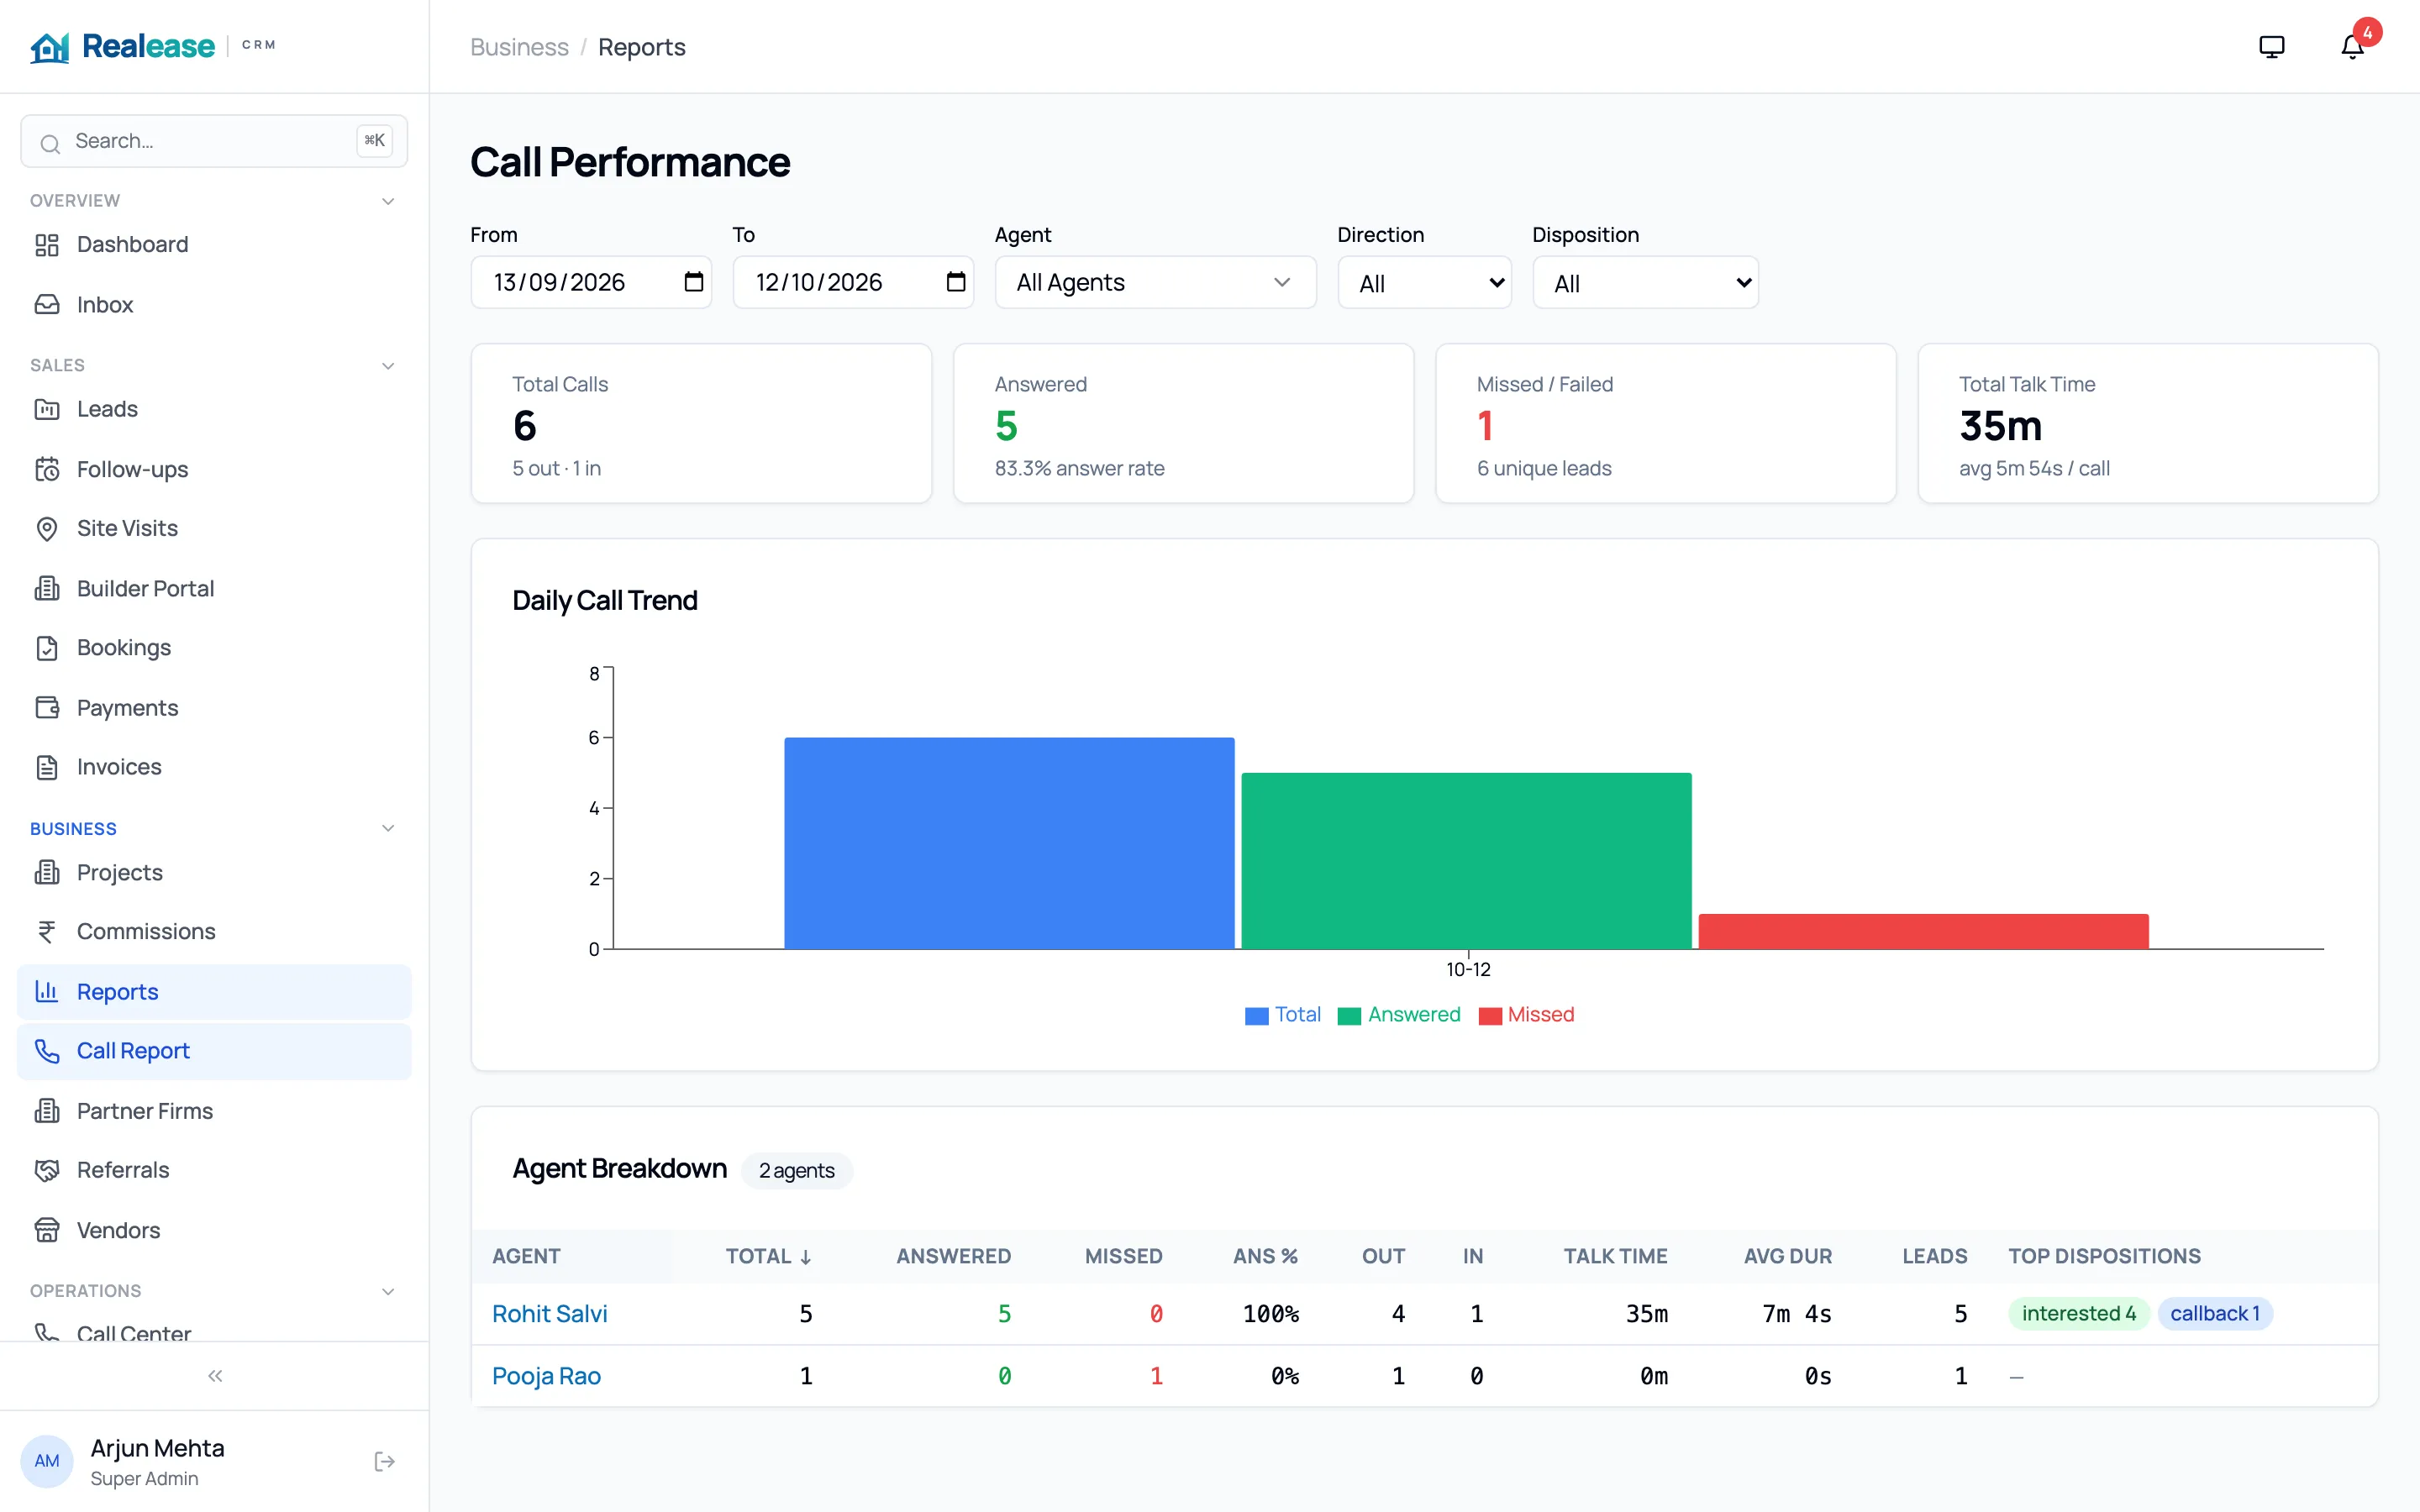
Task: Click the monitor display icon in header
Action: 2272,47
